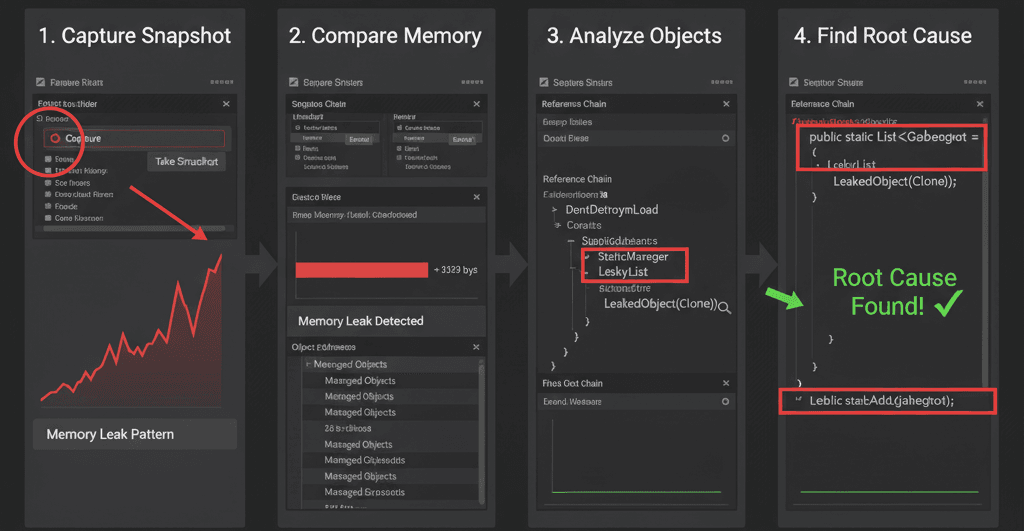
Task: Click the Take Snapshot button in panel 1
Action: [x=186, y=161]
